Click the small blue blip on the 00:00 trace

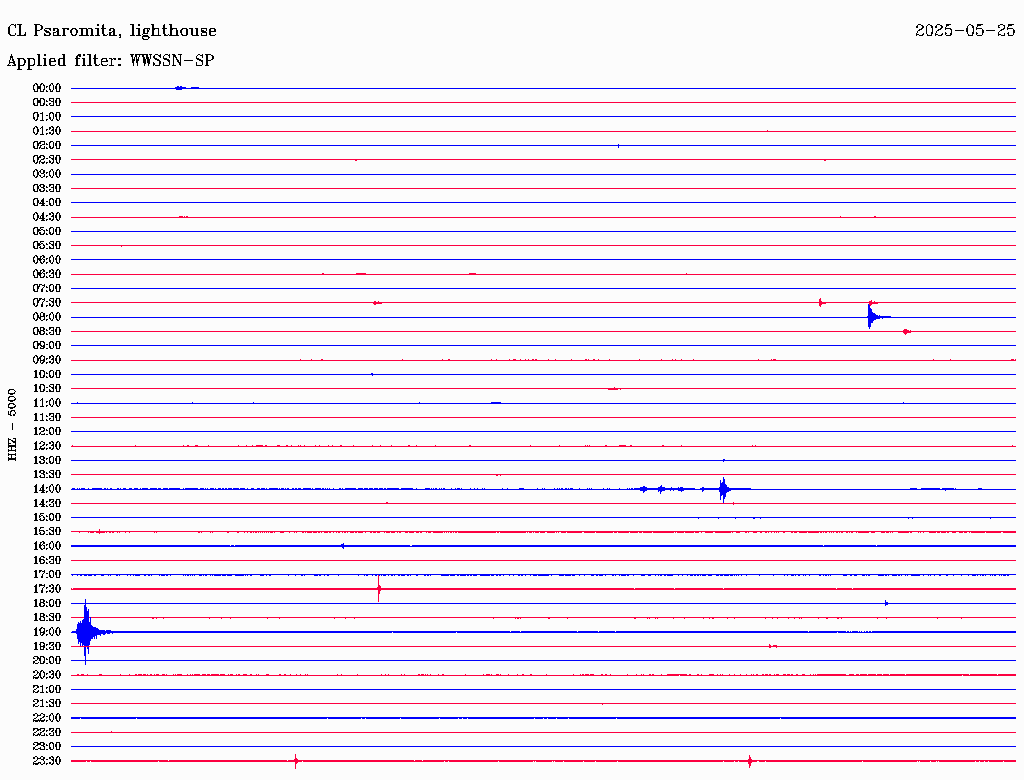180,88
